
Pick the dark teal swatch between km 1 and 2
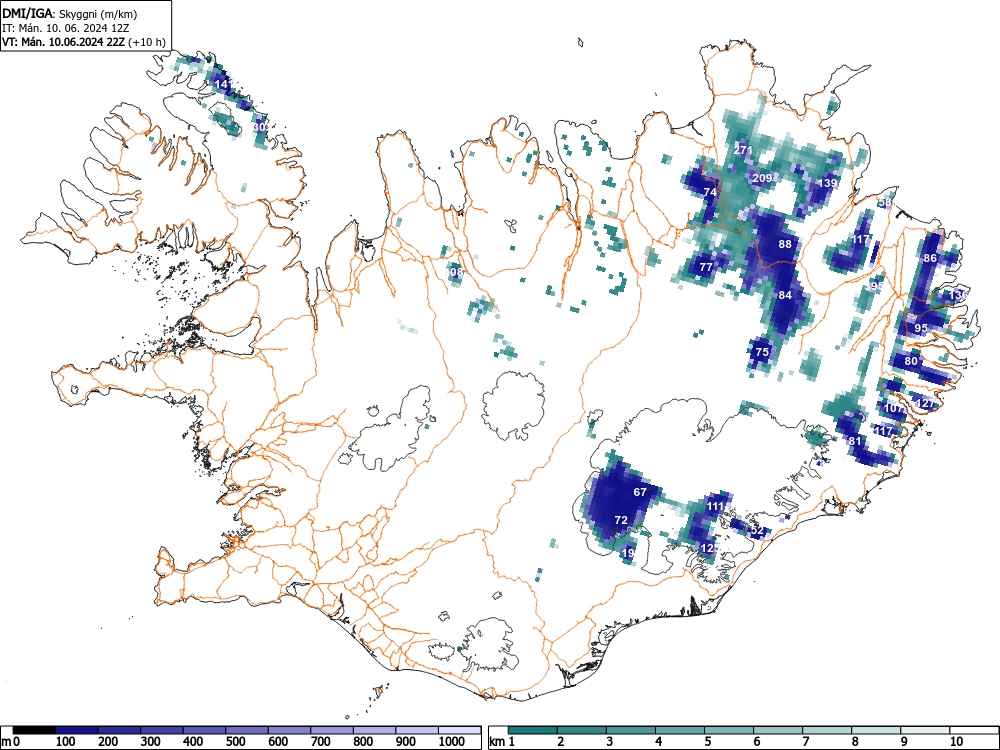tap(533, 730)
